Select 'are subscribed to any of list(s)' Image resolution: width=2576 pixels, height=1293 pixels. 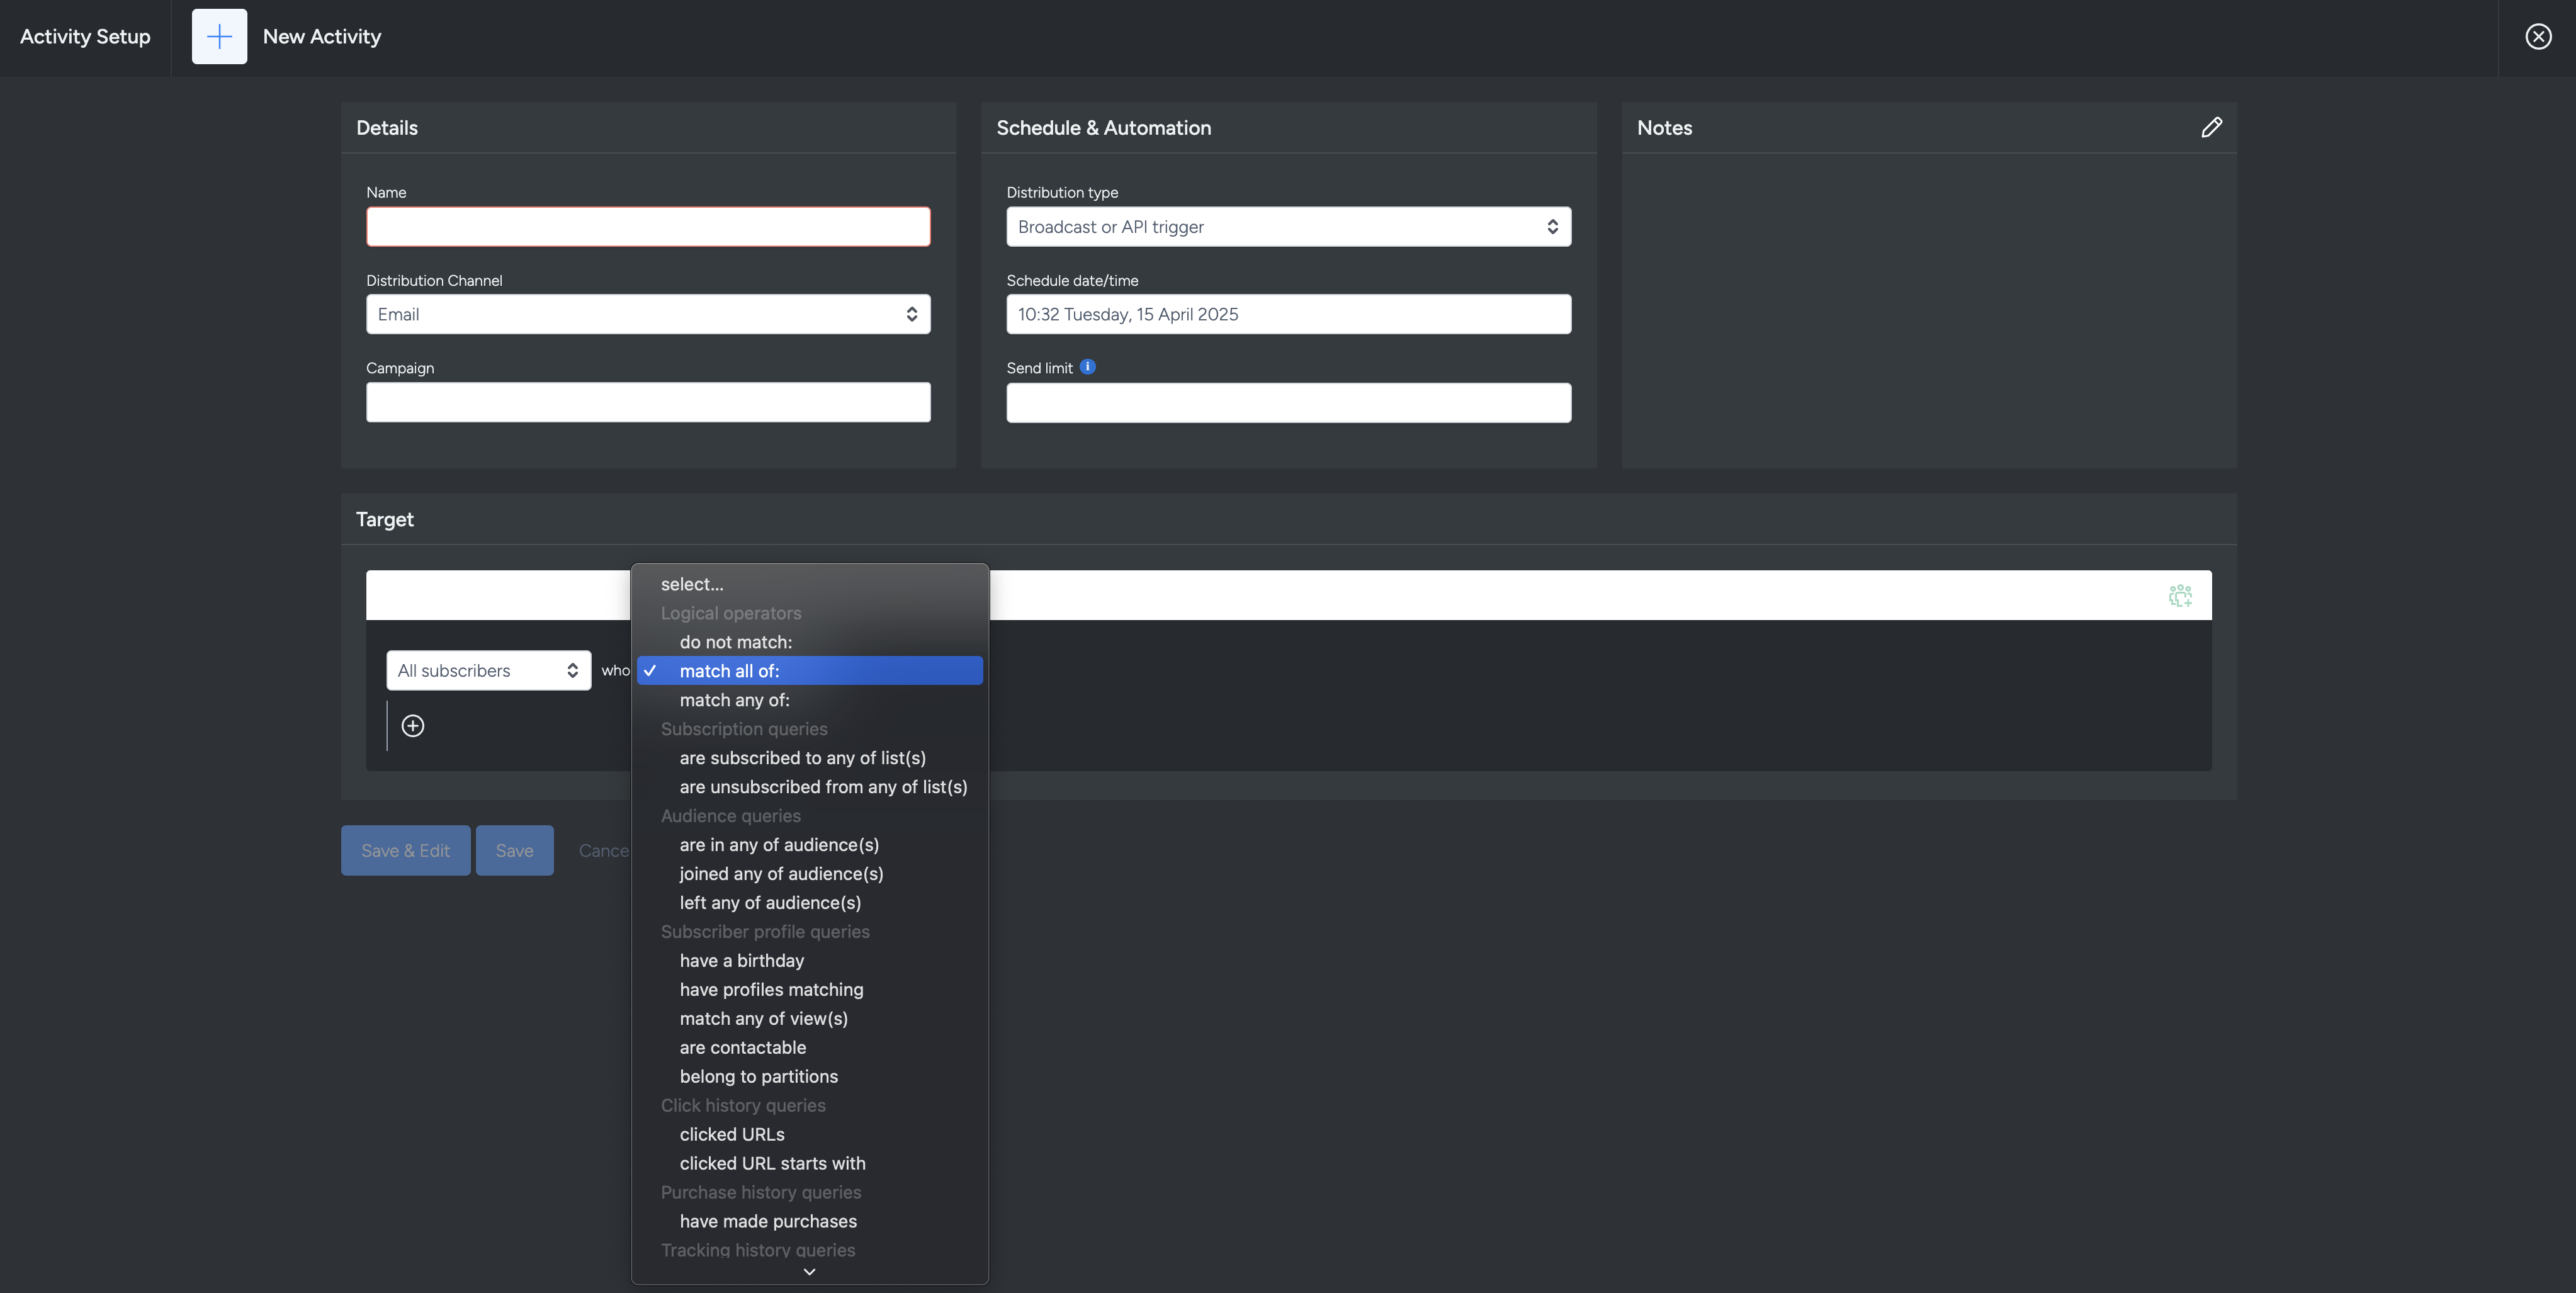click(x=802, y=758)
